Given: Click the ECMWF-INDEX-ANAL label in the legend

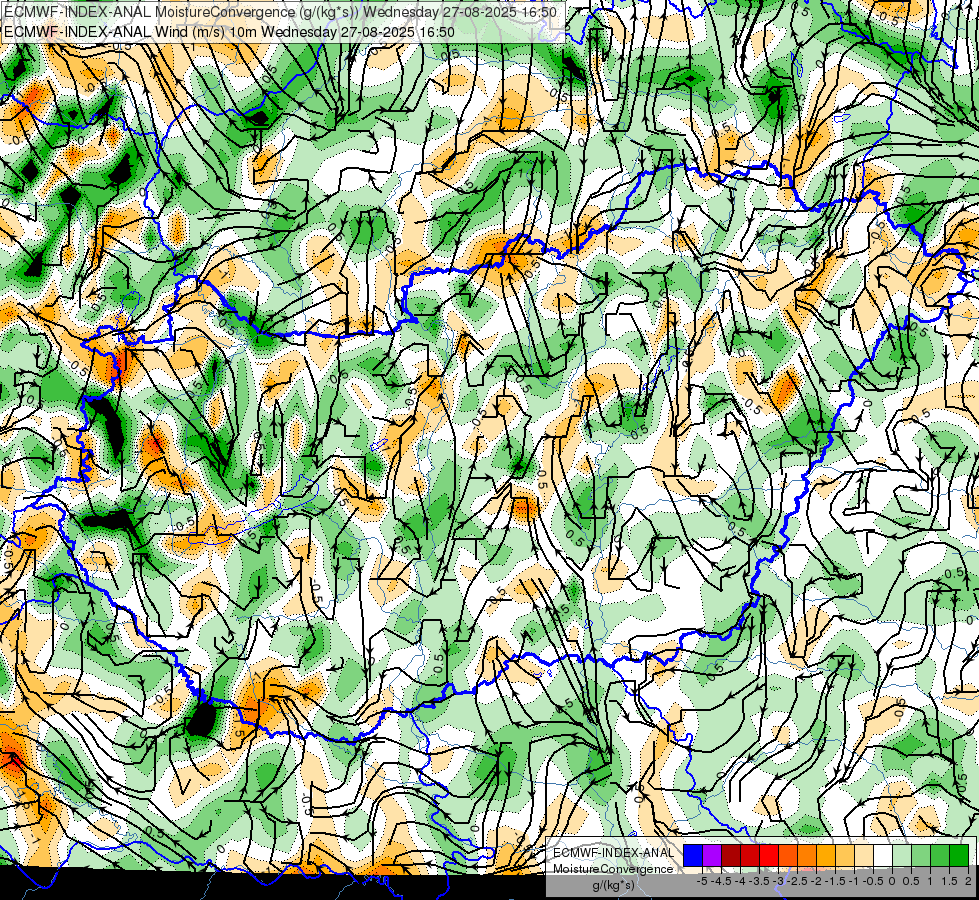Looking at the screenshot, I should click(x=614, y=853).
